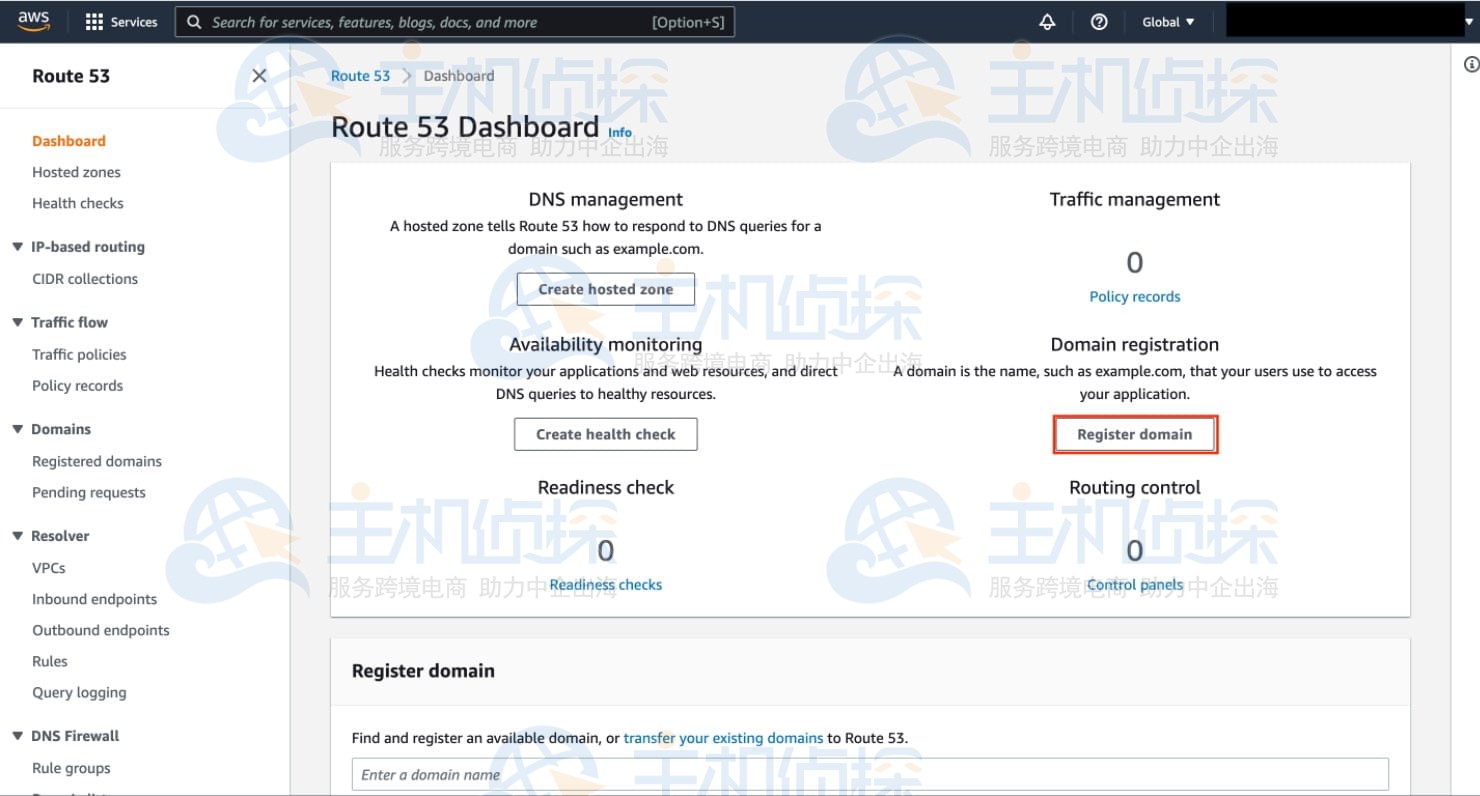Viewport: 1480px width, 796px height.
Task: Open the Policy records link
Action: (x=1134, y=296)
